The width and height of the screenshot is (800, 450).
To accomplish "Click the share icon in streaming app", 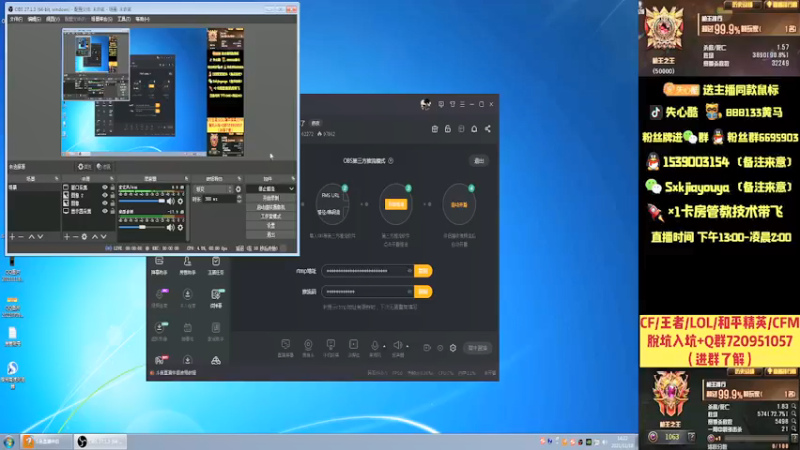I will tap(488, 129).
